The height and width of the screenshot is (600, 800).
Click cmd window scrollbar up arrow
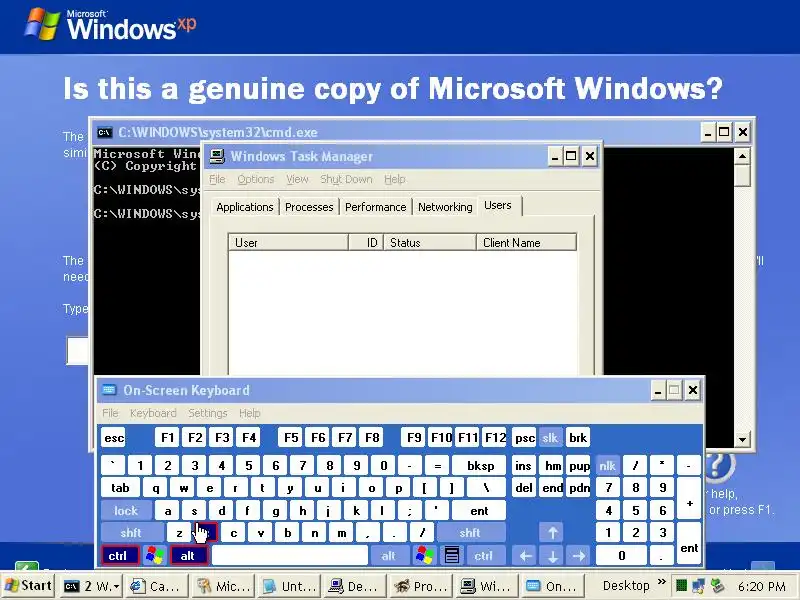coord(742,156)
